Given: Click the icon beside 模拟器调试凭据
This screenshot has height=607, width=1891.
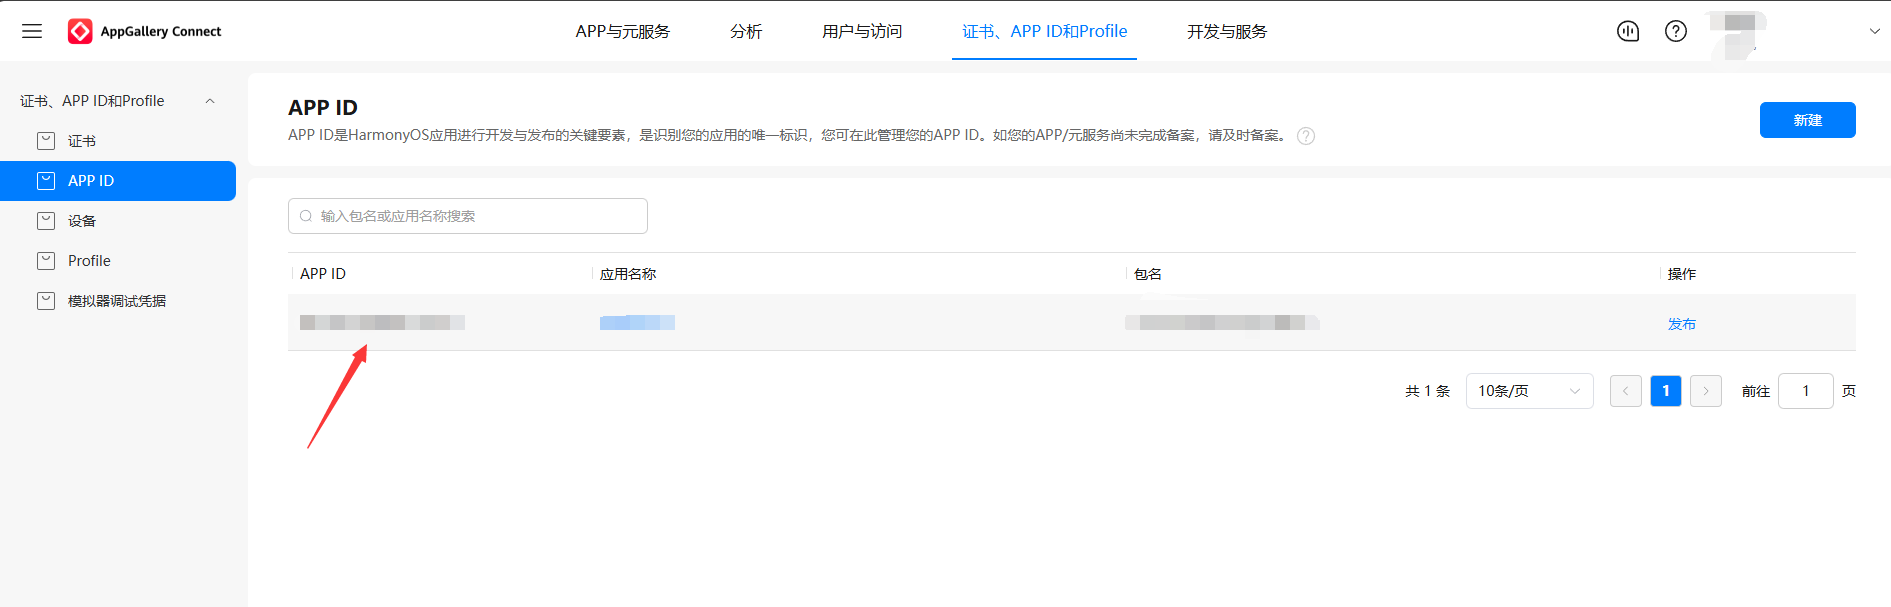Looking at the screenshot, I should coord(46,301).
